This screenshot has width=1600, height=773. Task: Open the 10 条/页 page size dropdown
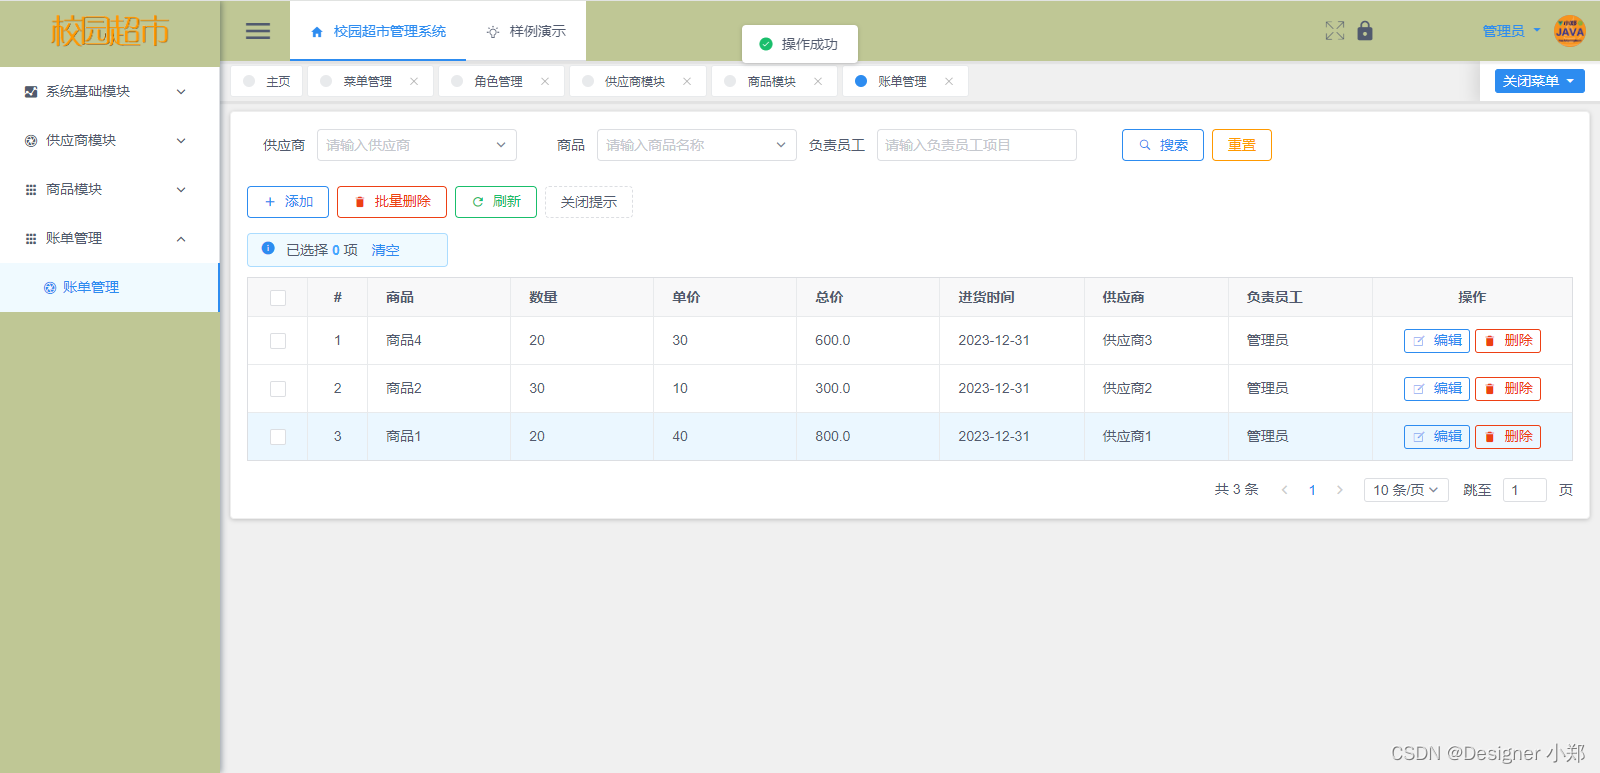pyautogui.click(x=1406, y=490)
